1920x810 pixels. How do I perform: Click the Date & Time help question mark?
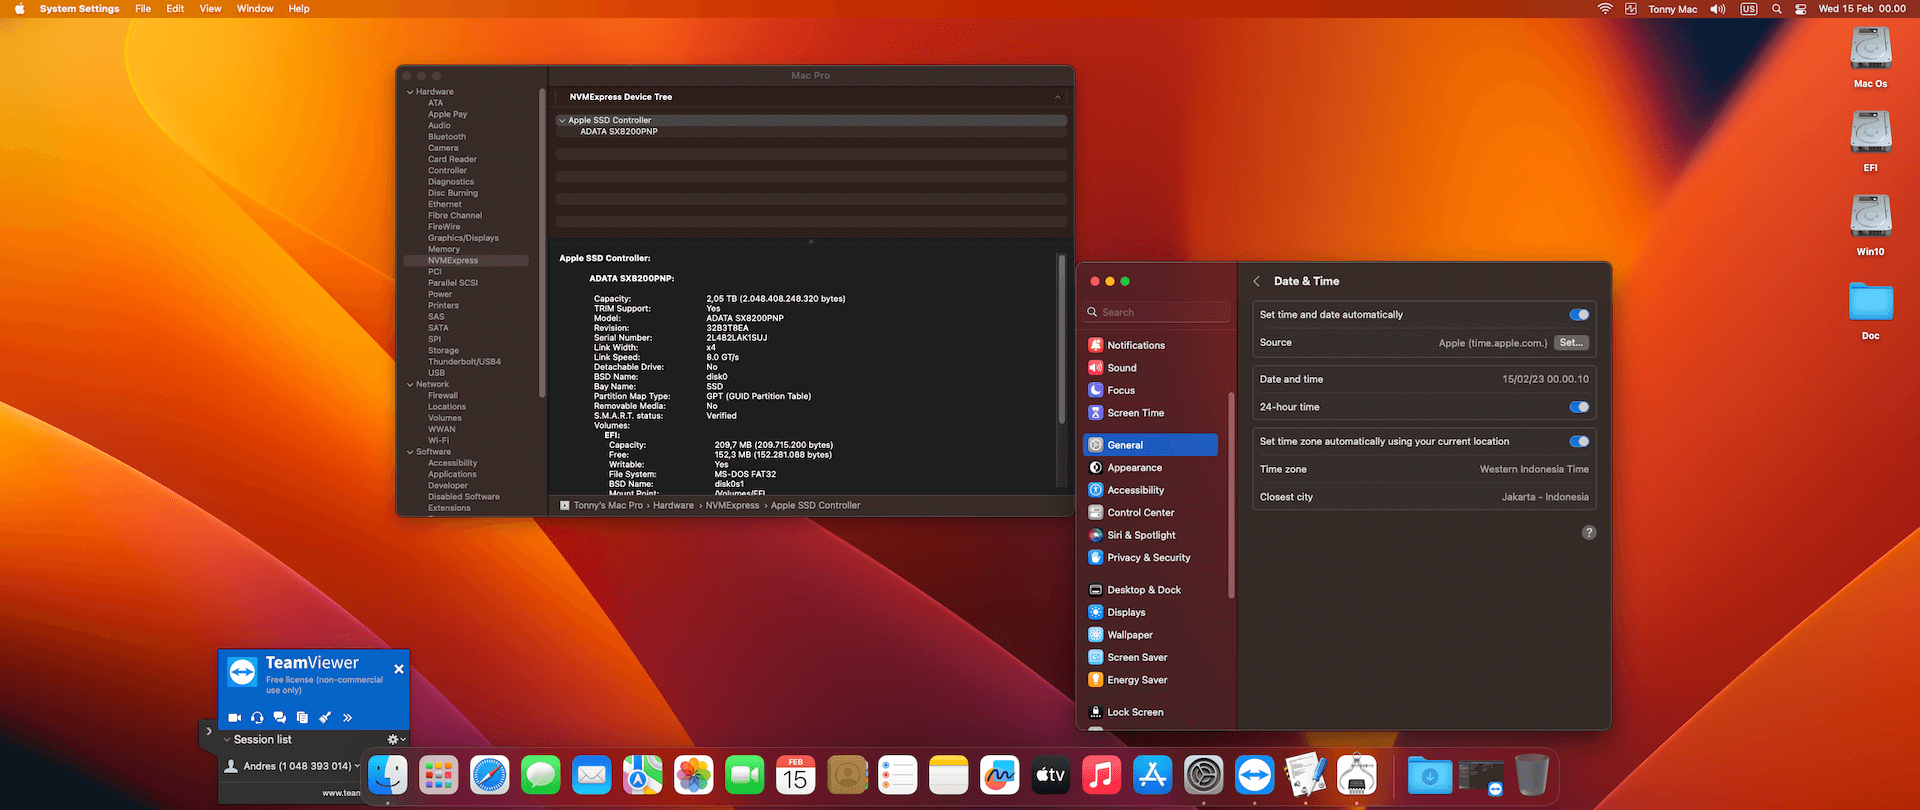pos(1588,533)
